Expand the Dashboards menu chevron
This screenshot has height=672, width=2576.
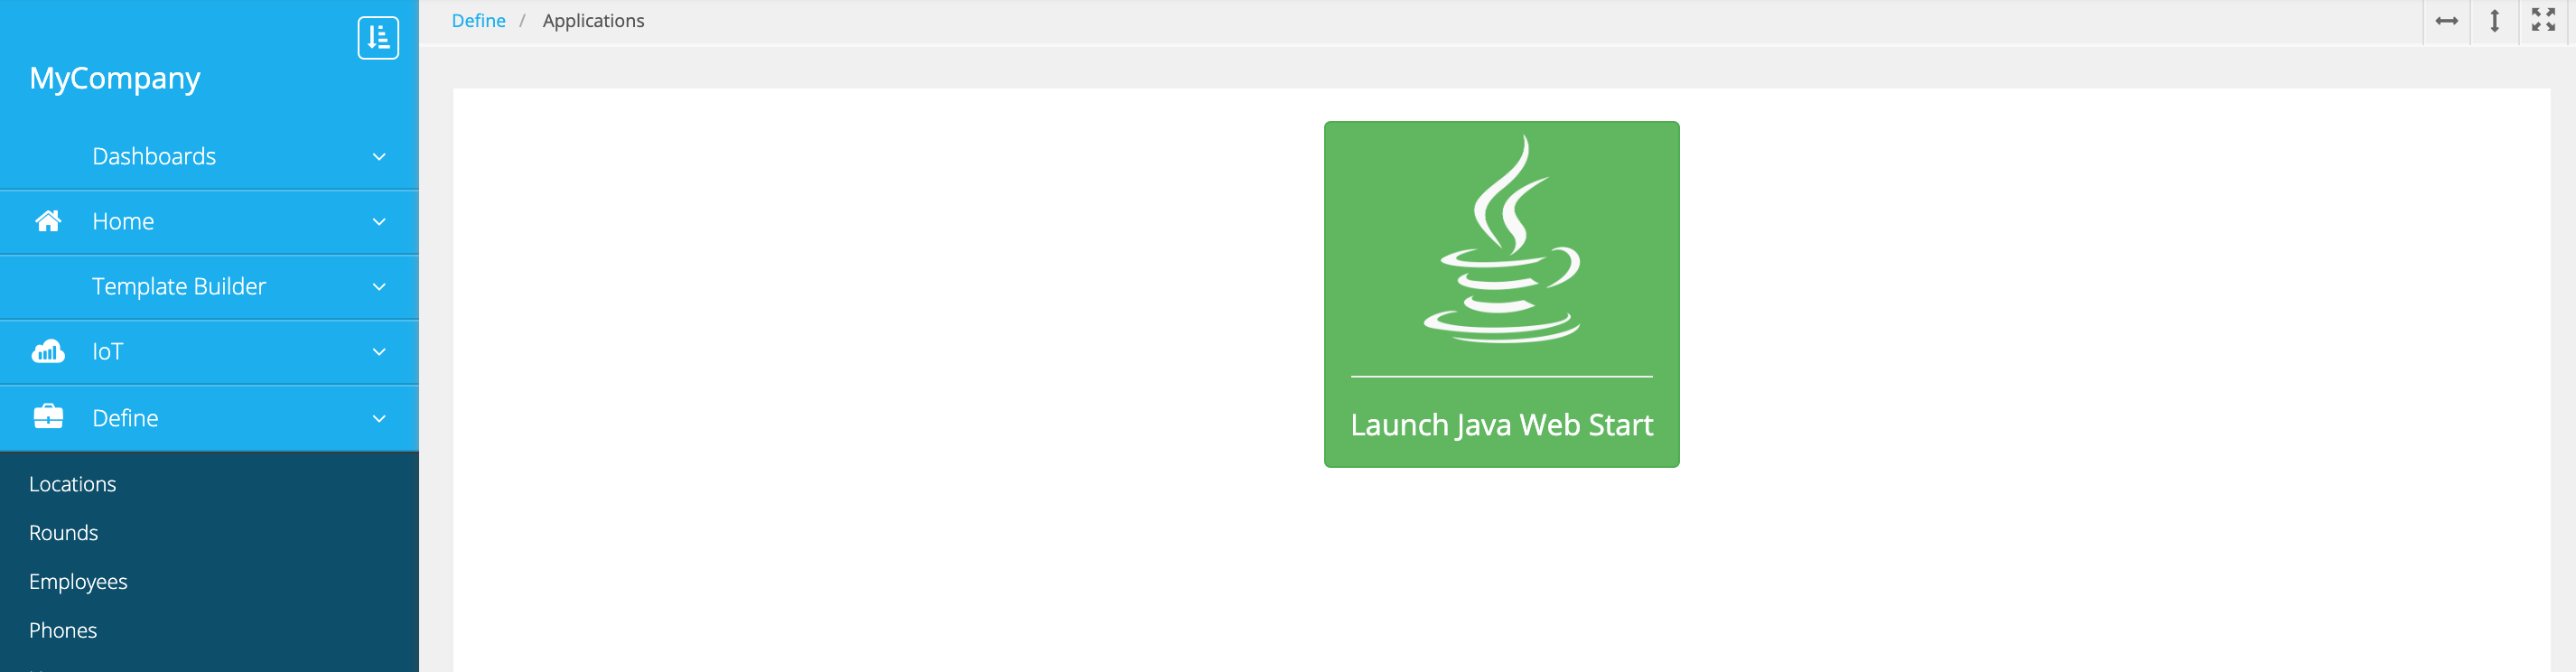(379, 157)
